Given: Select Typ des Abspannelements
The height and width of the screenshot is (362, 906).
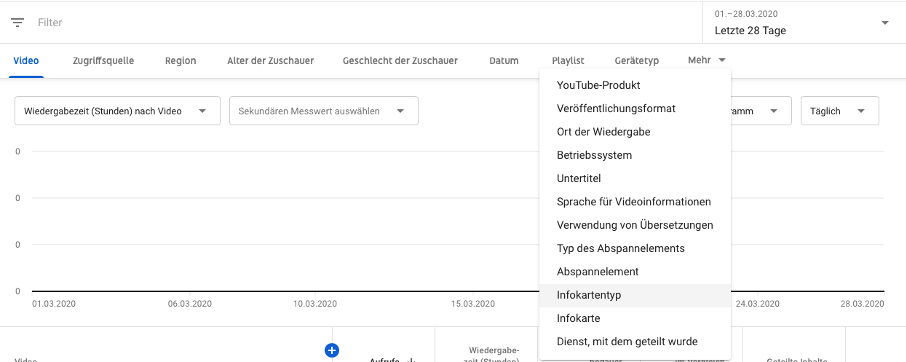Looking at the screenshot, I should click(634, 248).
